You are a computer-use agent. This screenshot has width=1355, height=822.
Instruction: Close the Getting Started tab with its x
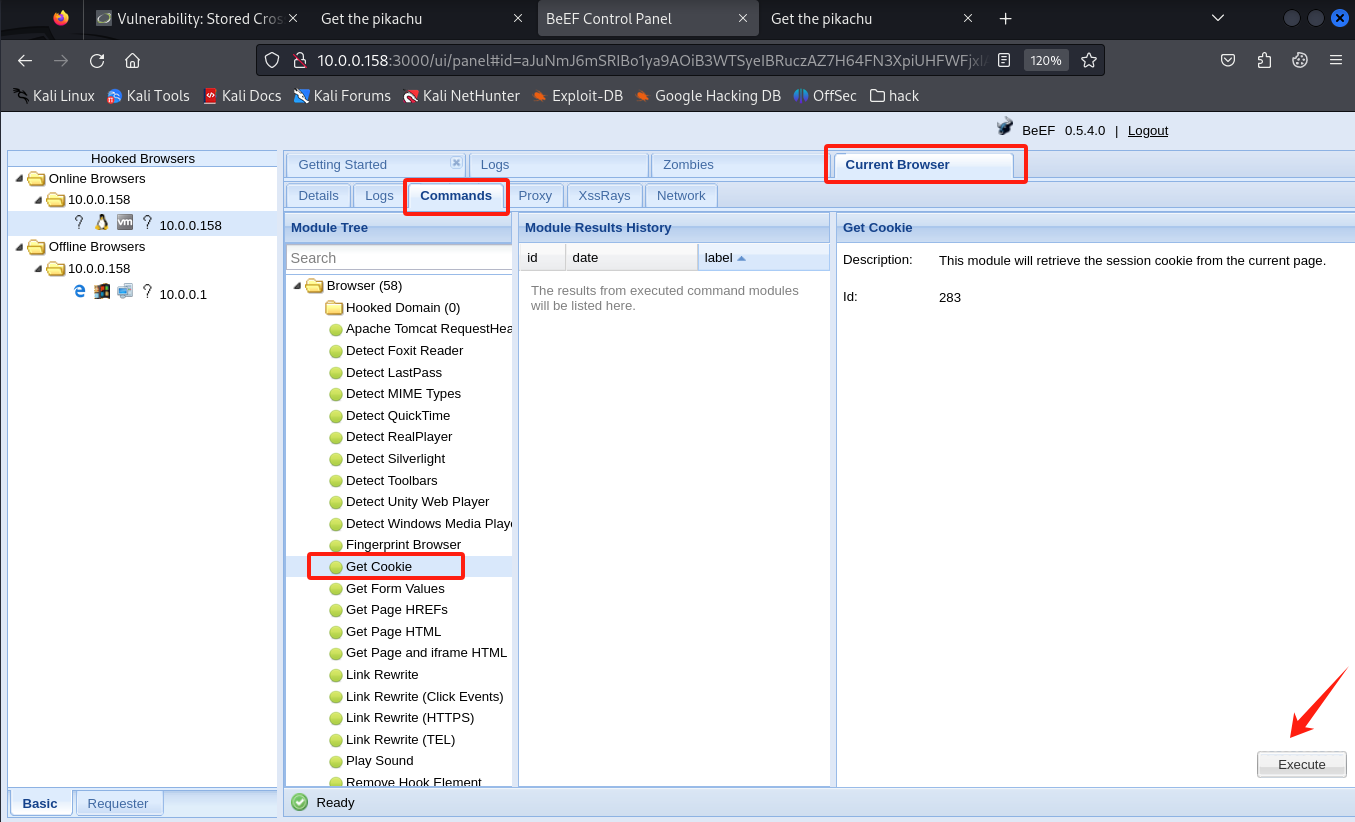tap(456, 163)
